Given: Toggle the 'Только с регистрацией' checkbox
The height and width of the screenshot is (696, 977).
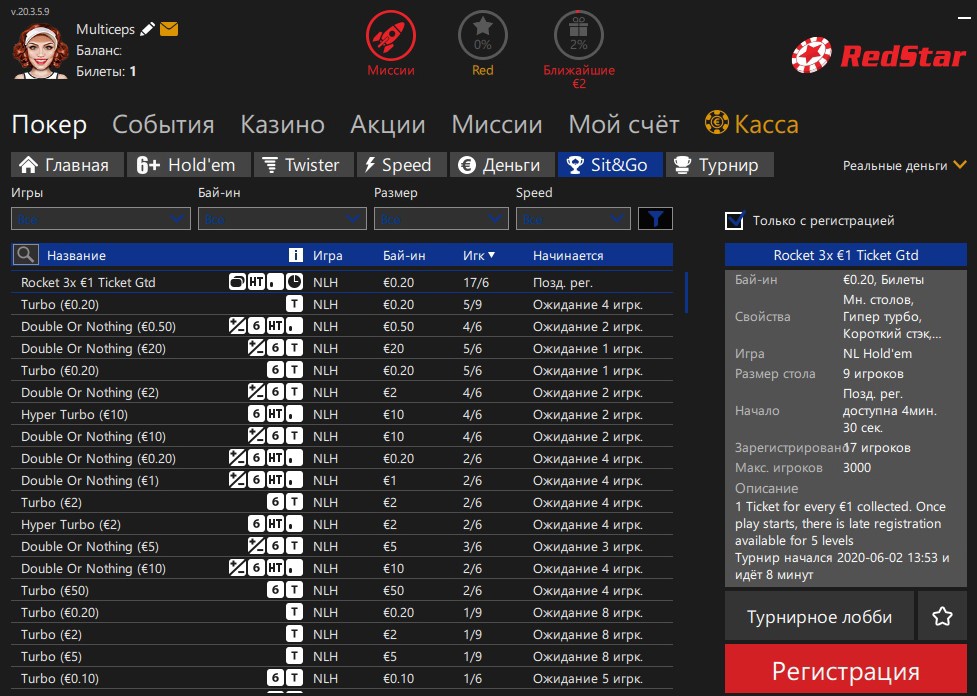Looking at the screenshot, I should [736, 220].
